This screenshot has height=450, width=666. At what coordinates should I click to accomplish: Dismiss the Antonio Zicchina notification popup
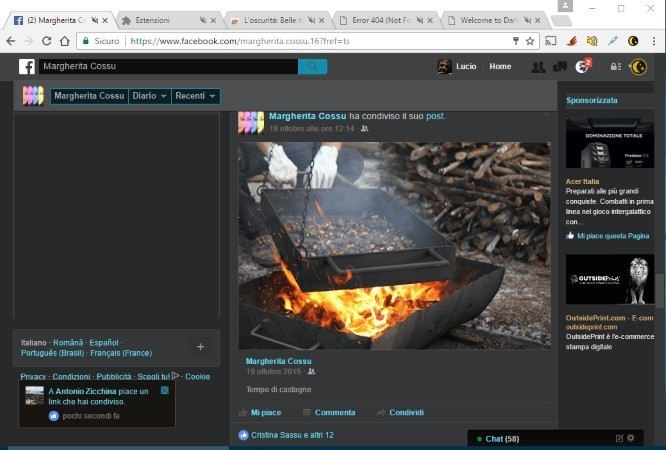point(165,389)
